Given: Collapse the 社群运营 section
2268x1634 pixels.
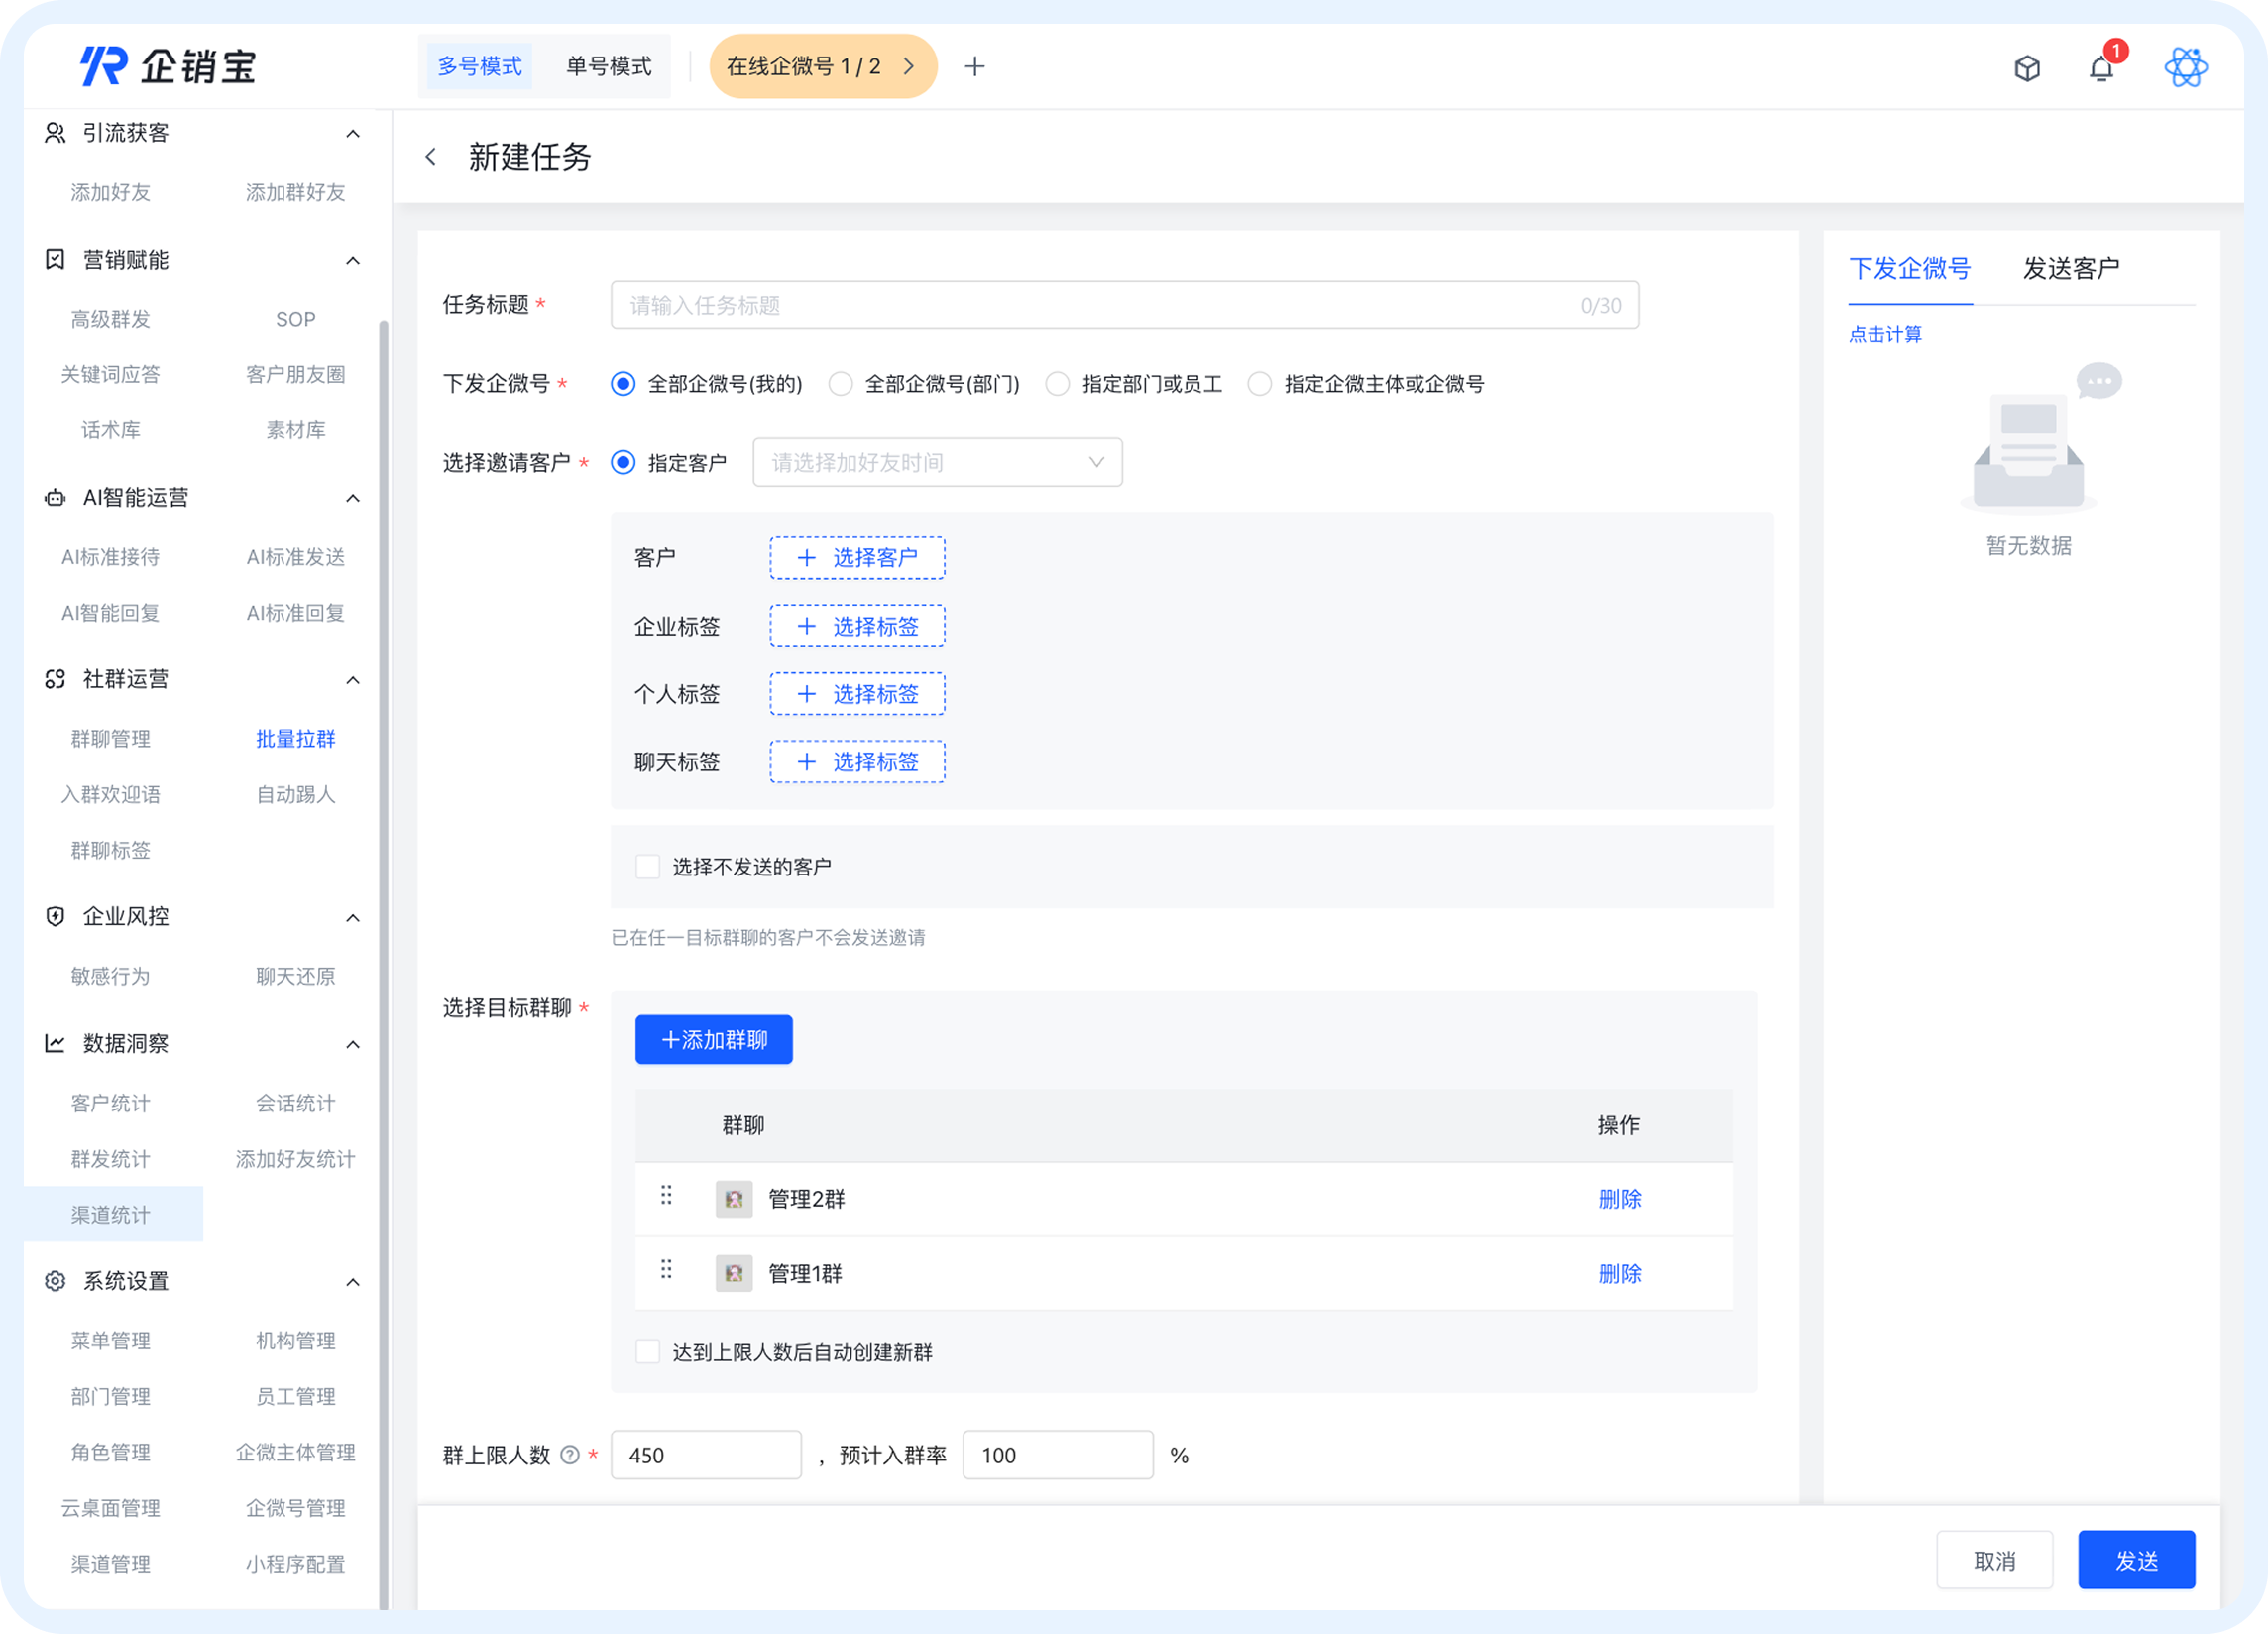Looking at the screenshot, I should click(x=352, y=679).
